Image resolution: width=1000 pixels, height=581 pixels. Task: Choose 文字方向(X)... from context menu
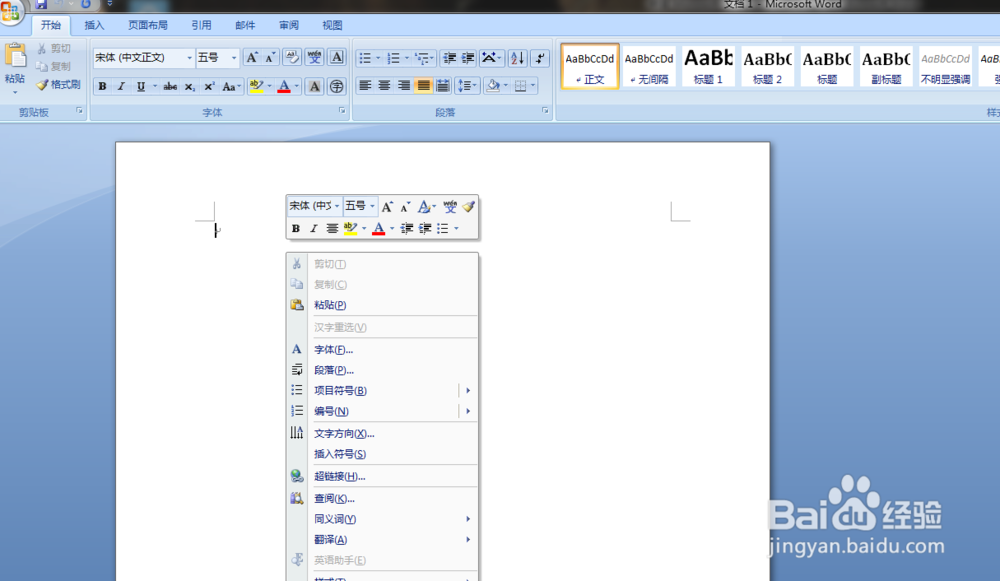pyautogui.click(x=382, y=434)
